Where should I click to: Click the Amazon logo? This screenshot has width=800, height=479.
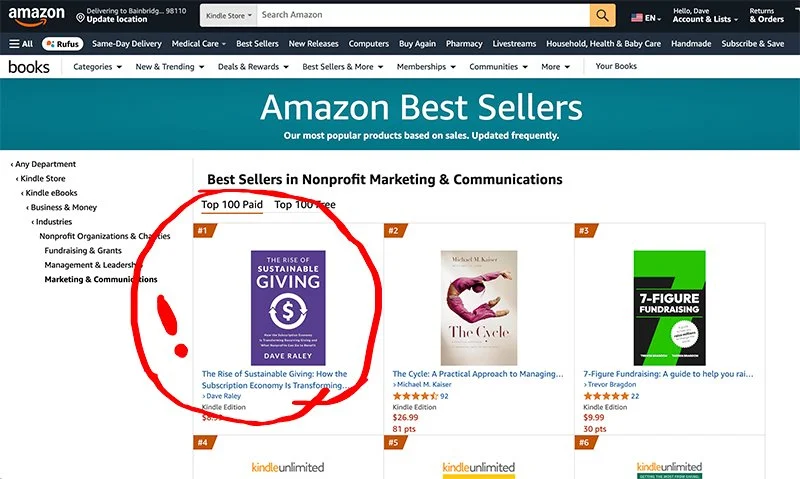point(36,16)
